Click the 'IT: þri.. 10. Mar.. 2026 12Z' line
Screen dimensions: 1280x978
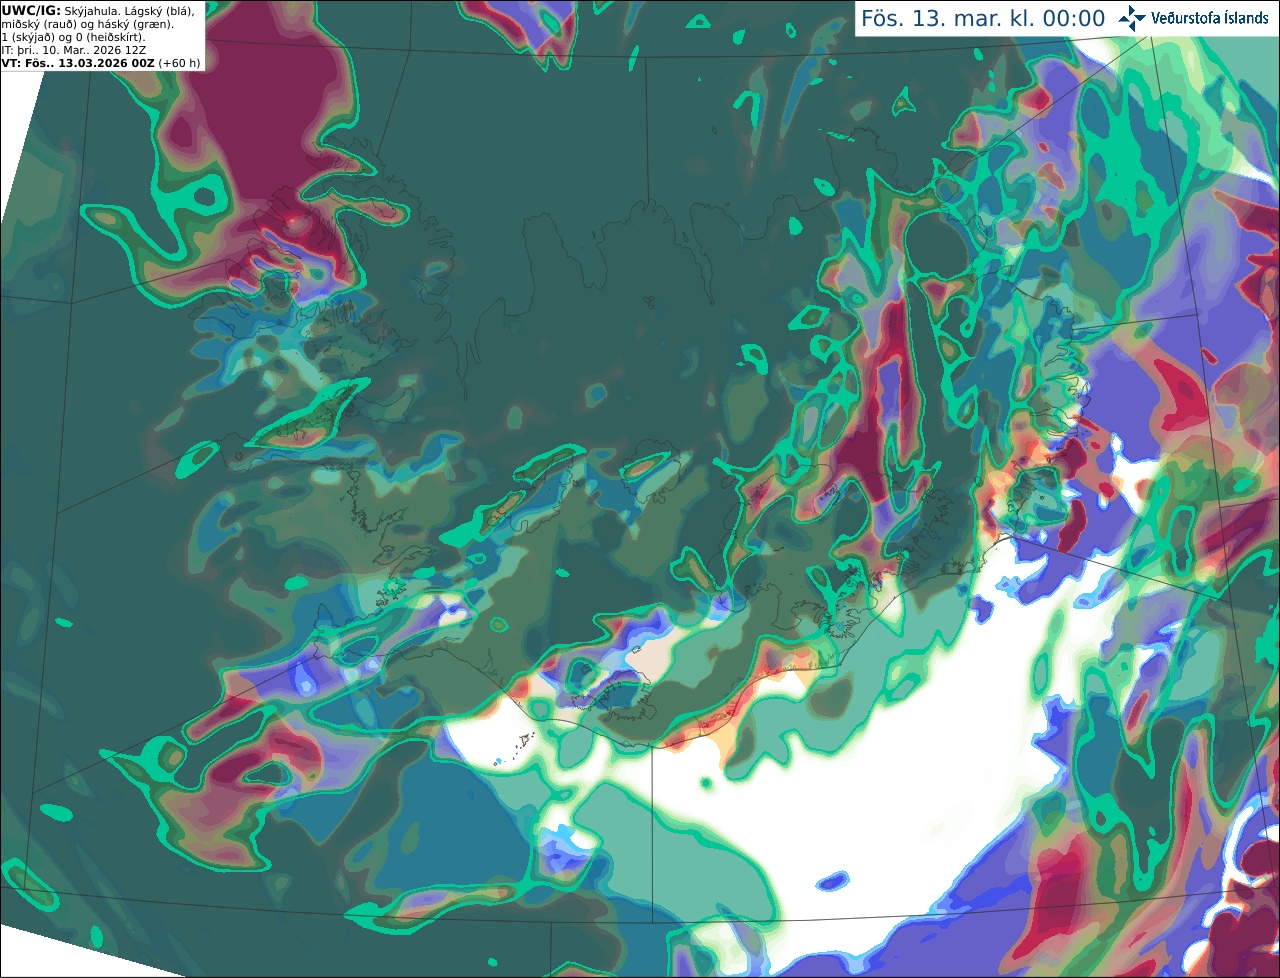pyautogui.click(x=74, y=50)
